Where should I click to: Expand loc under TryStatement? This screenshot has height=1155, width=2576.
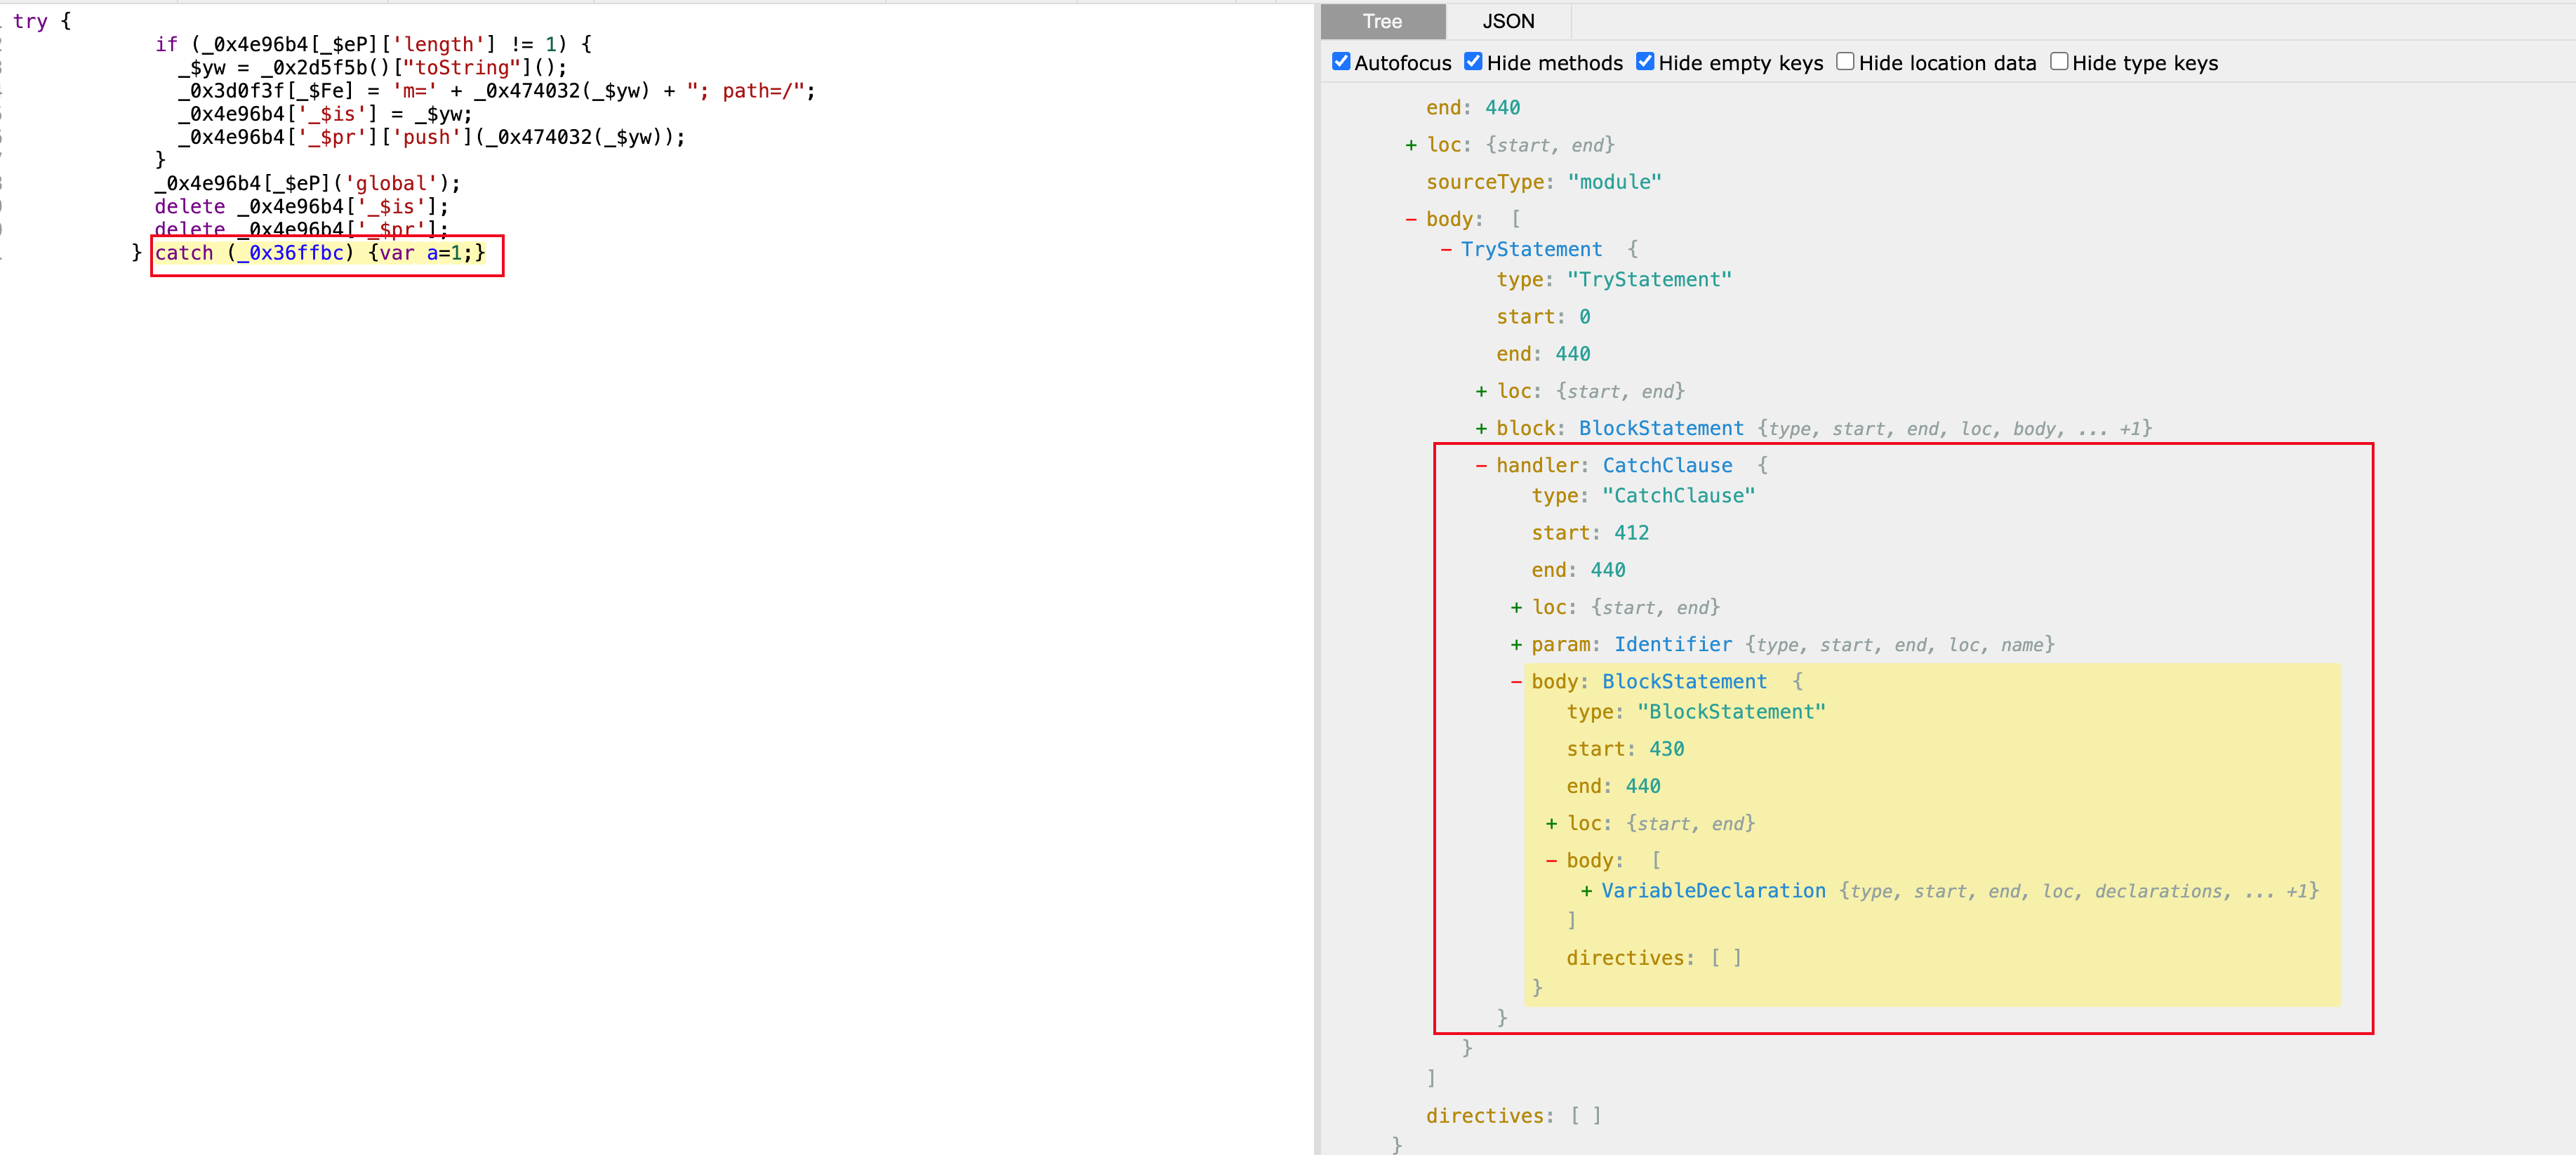click(1481, 391)
